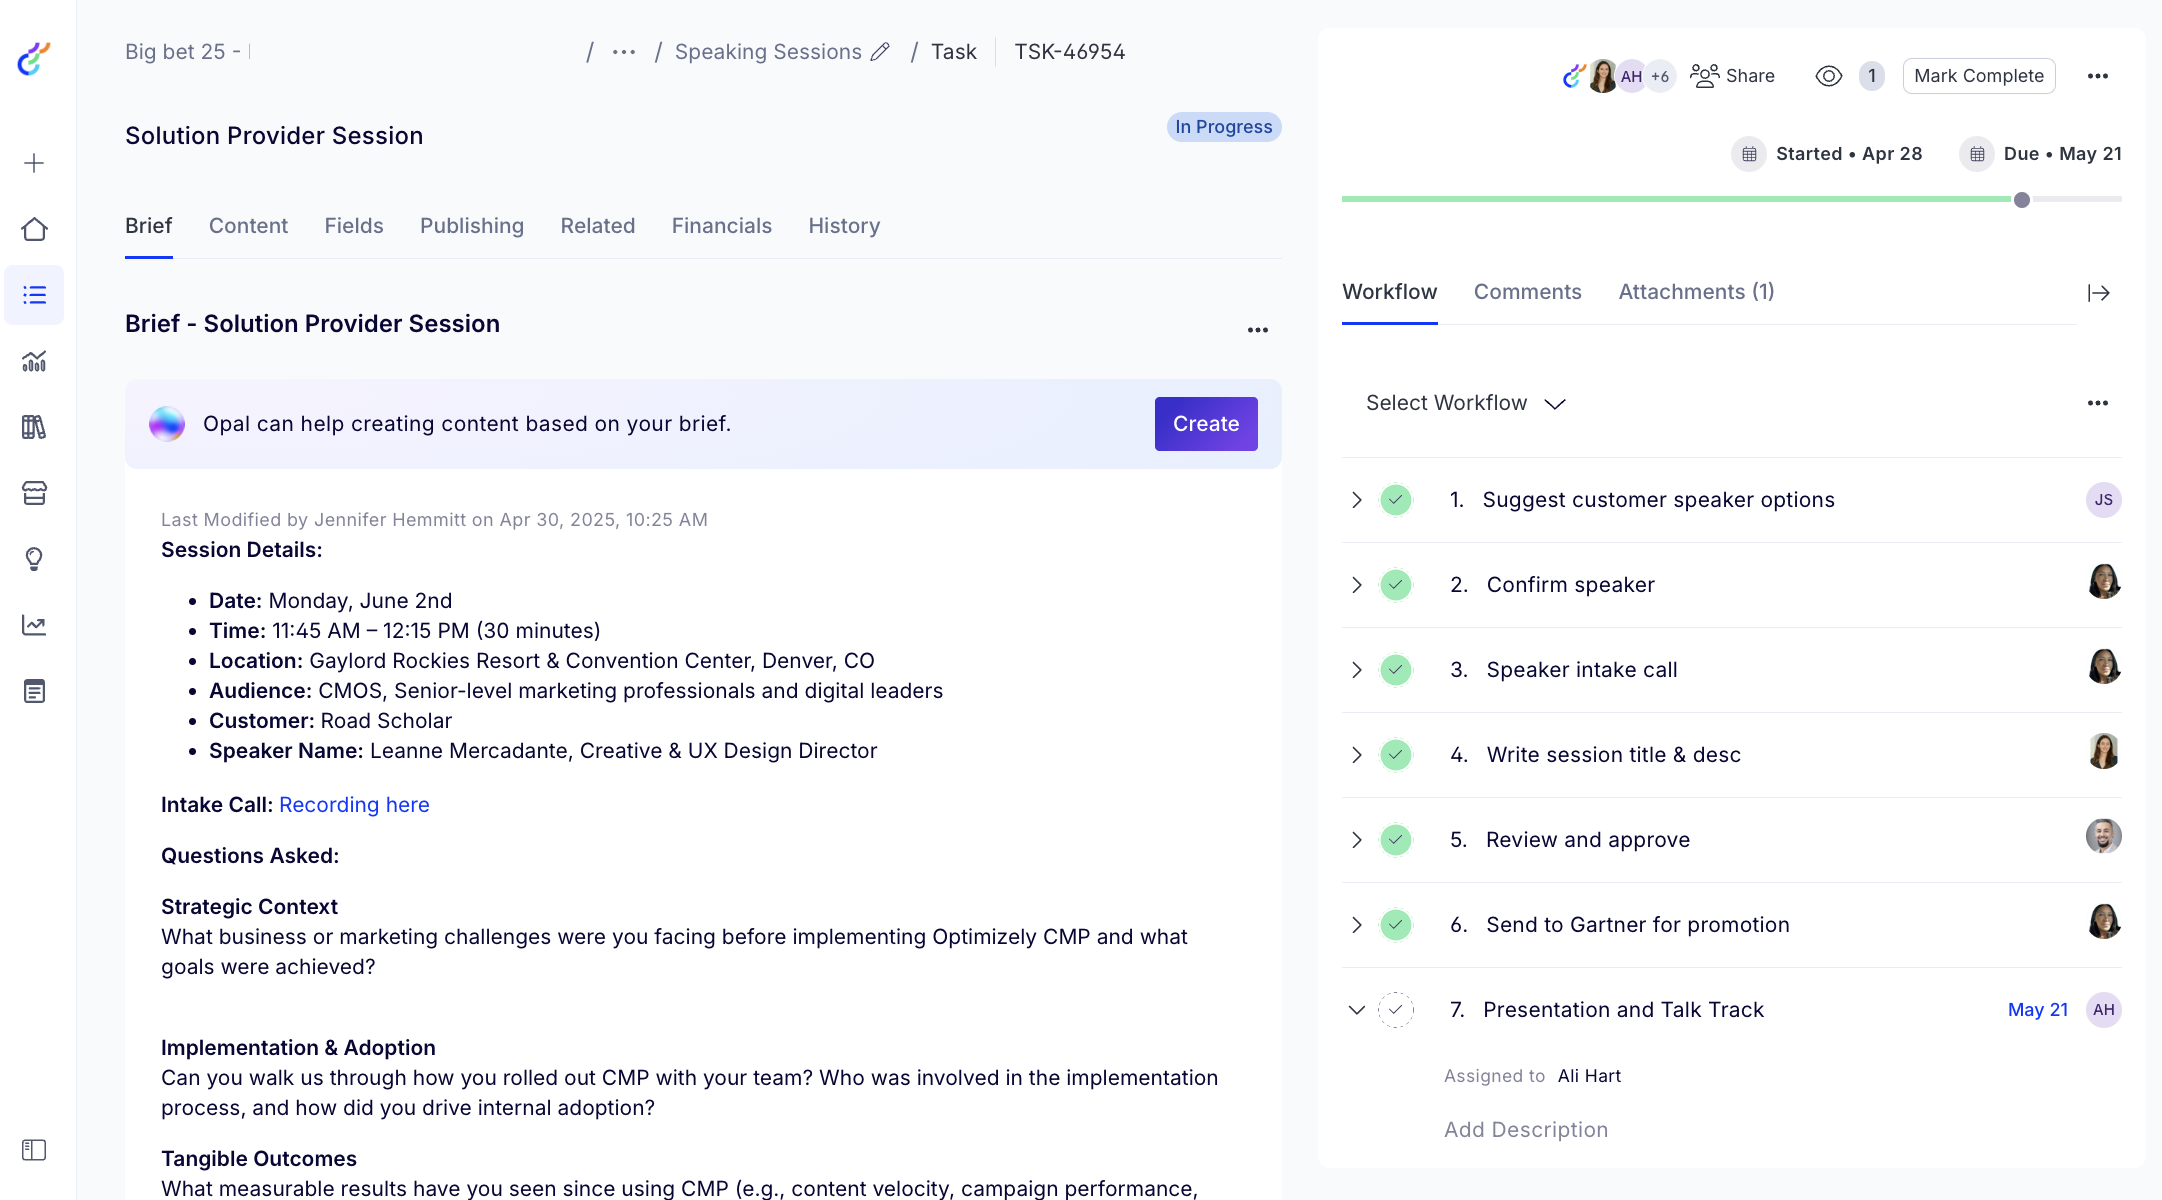Uncheck step 5 Review and approve
The image size is (2162, 1200).
[1395, 840]
